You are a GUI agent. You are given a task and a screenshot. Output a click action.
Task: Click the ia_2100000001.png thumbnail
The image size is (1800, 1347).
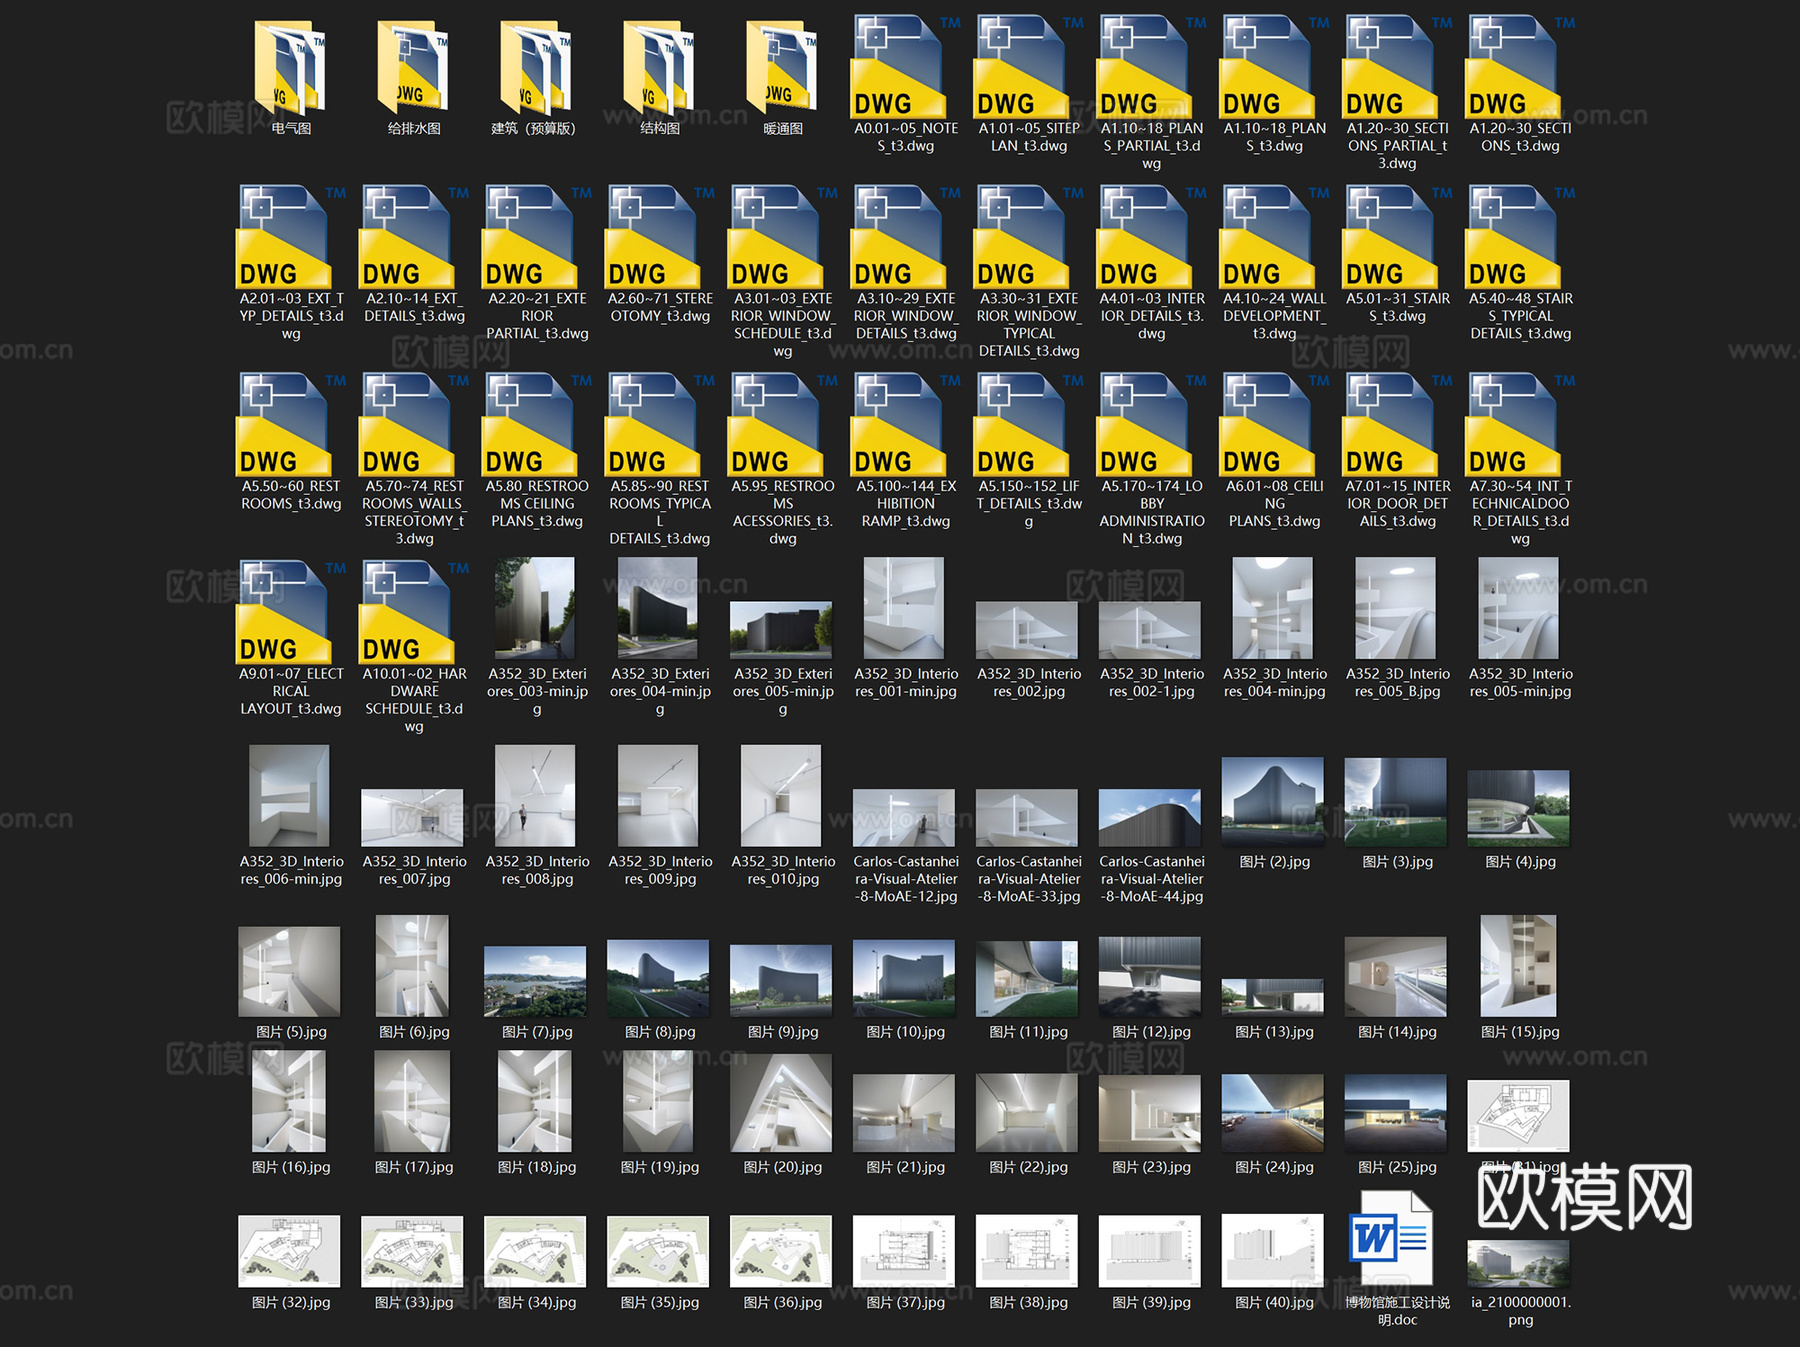point(1518,1263)
